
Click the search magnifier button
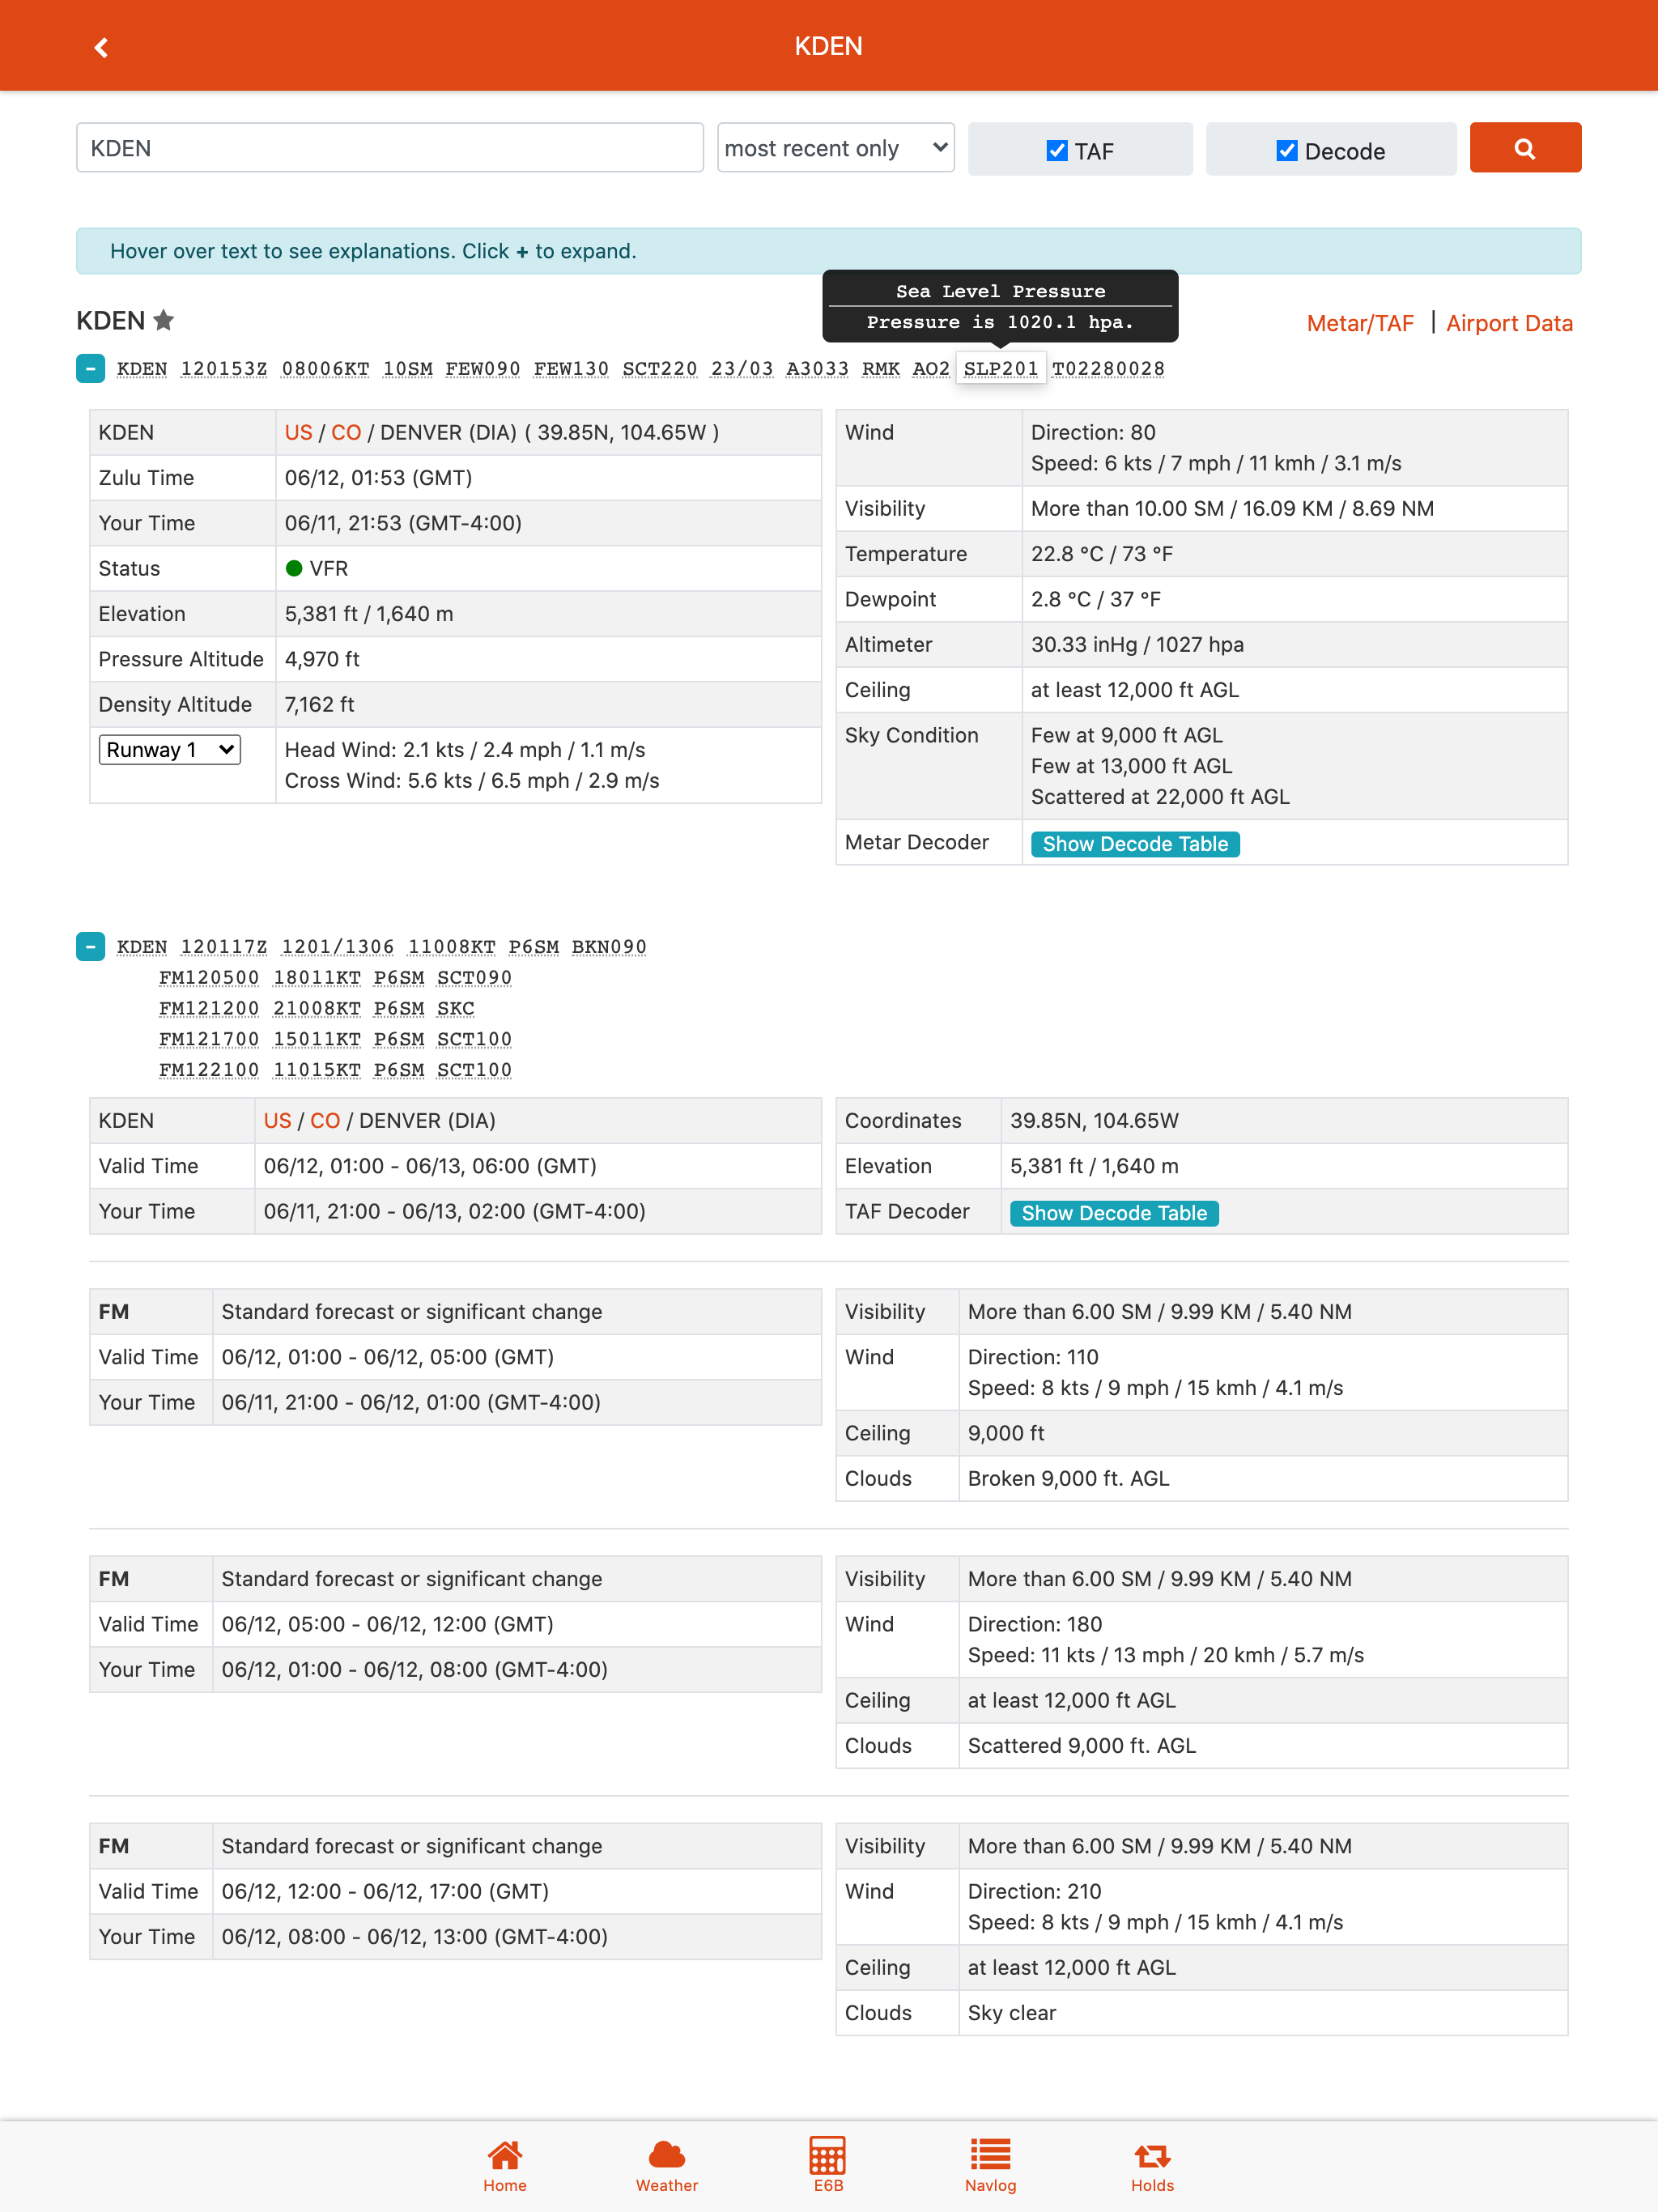(1524, 148)
